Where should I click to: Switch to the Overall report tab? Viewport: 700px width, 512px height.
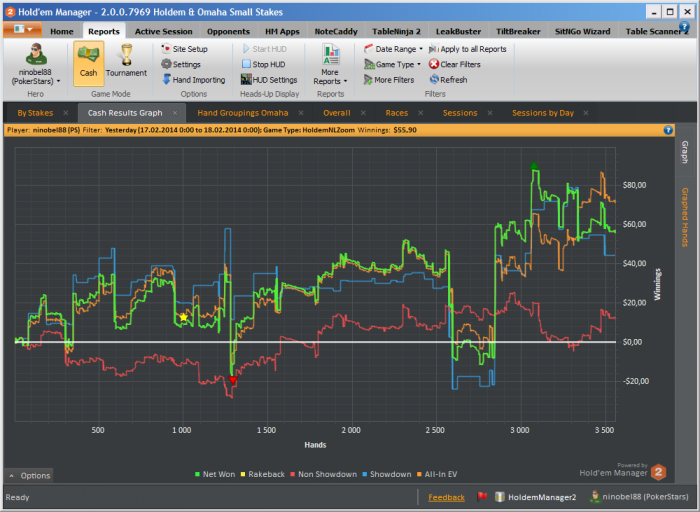(x=337, y=113)
